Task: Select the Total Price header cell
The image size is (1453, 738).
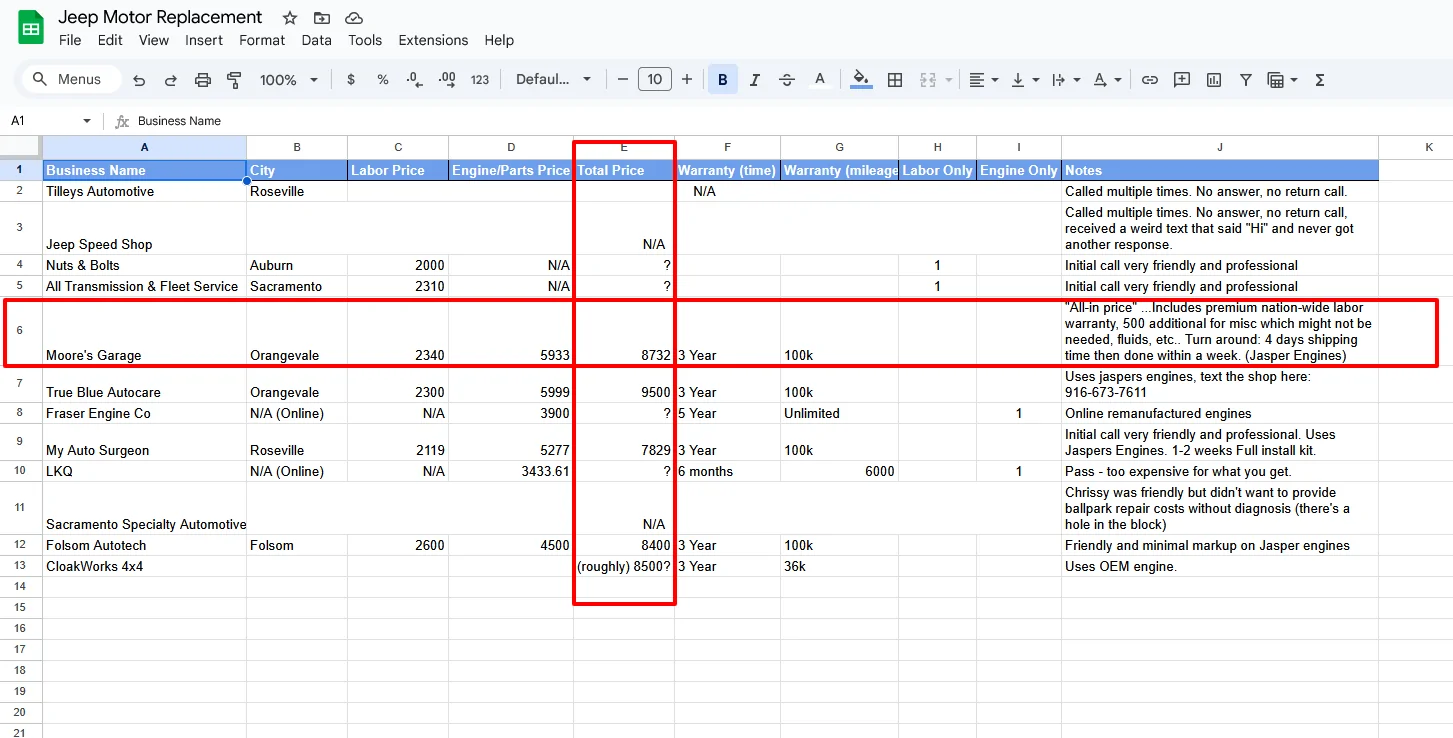Action: coord(624,170)
